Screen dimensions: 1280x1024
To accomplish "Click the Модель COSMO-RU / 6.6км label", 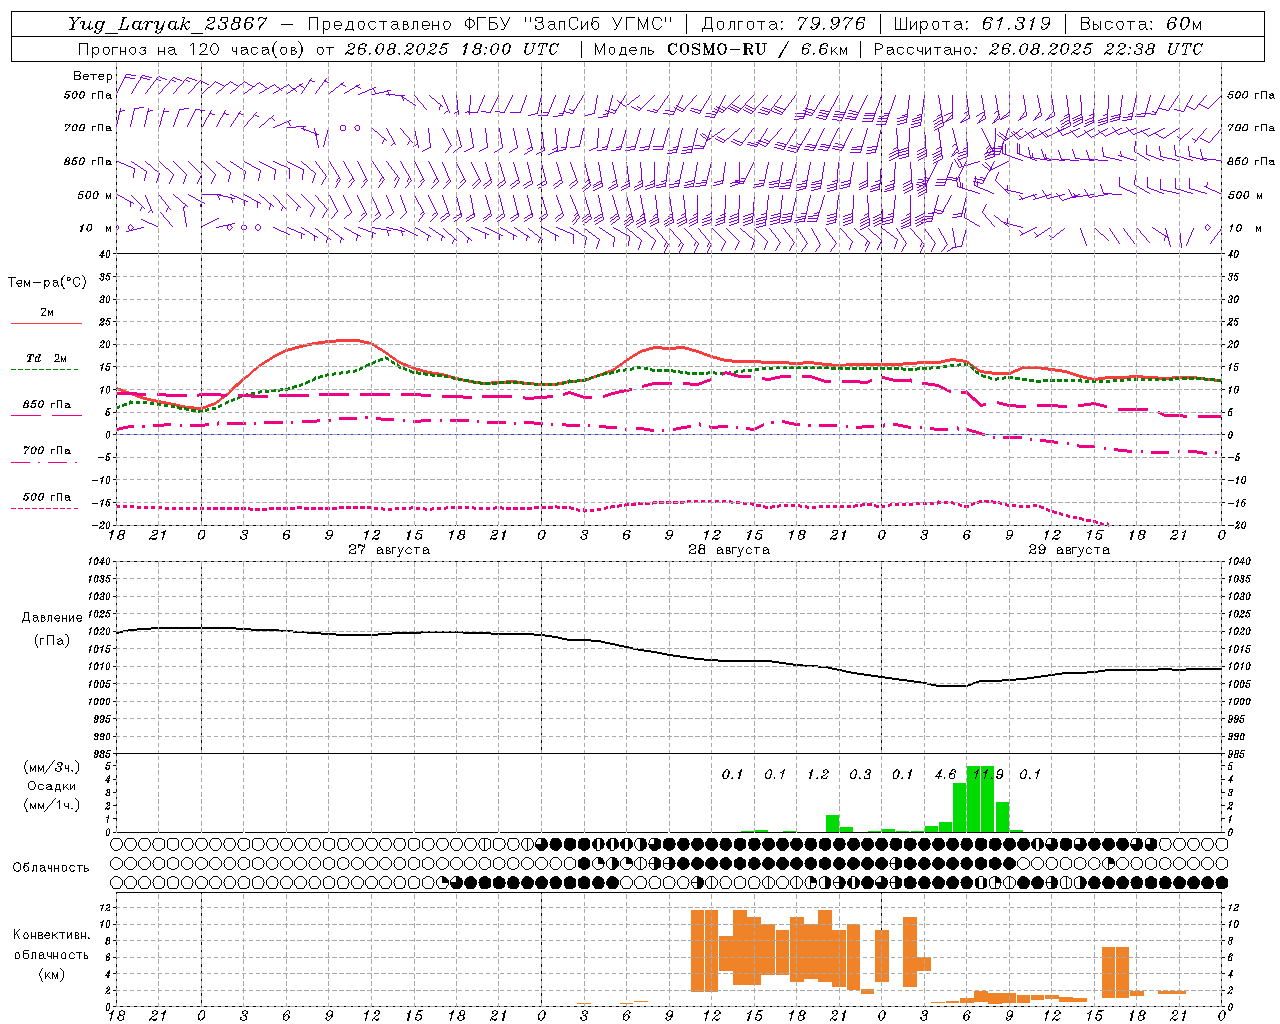I will (721, 49).
